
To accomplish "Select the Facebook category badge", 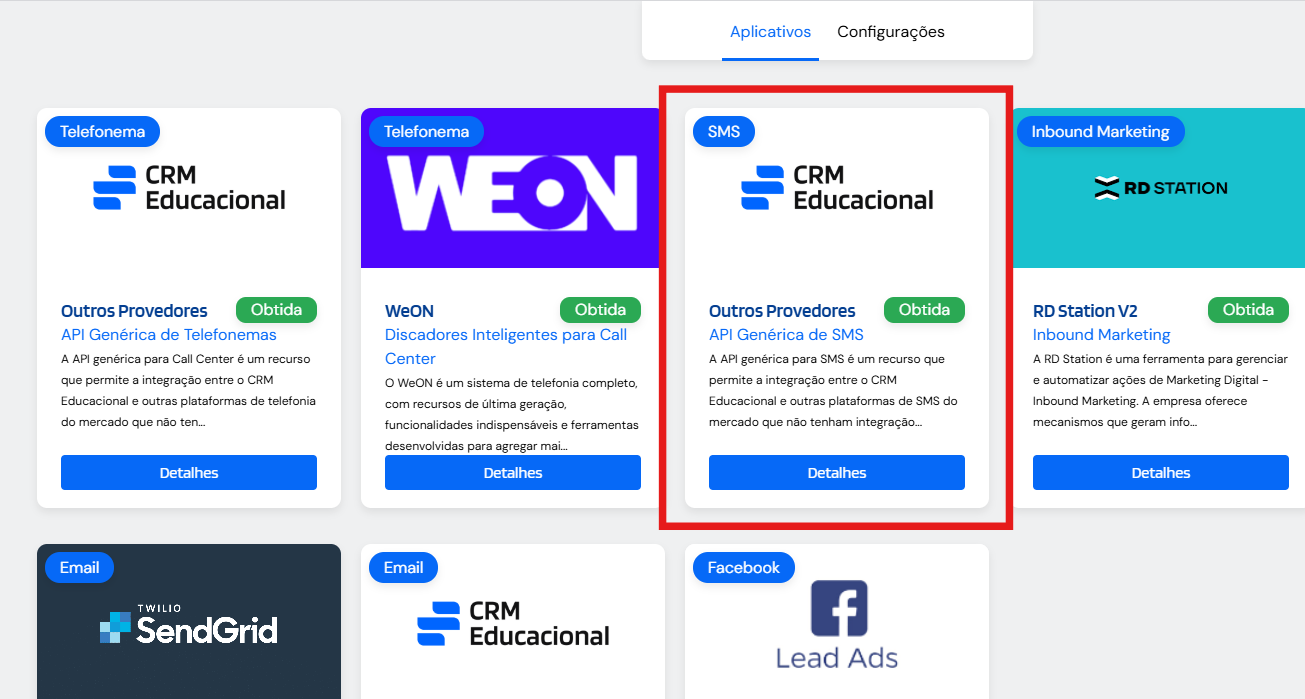I will click(743, 567).
